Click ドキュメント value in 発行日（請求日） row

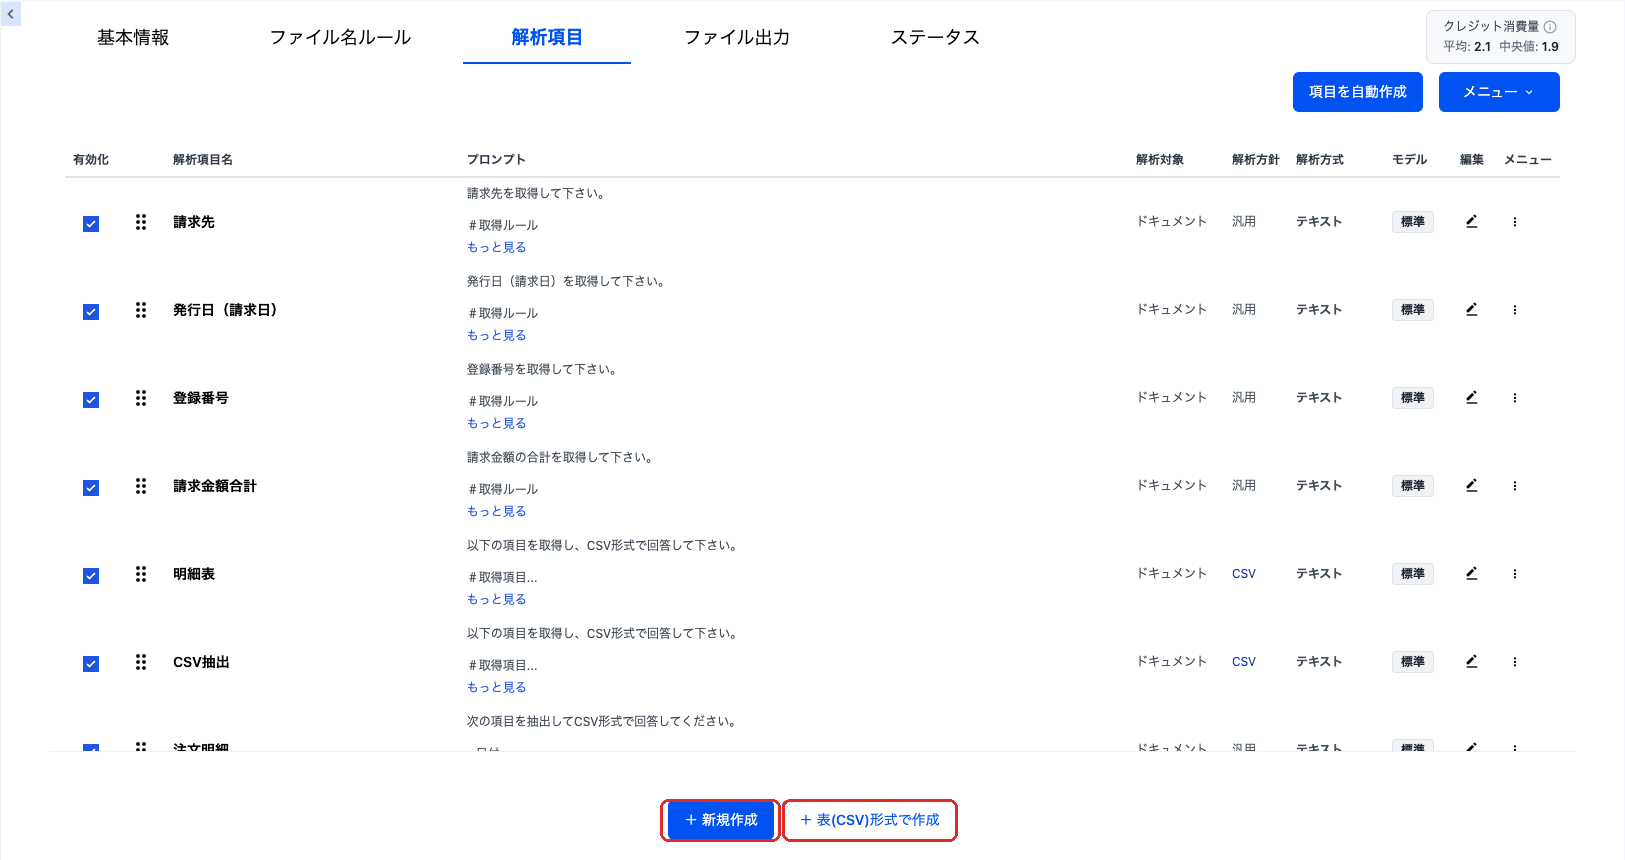[x=1172, y=310]
